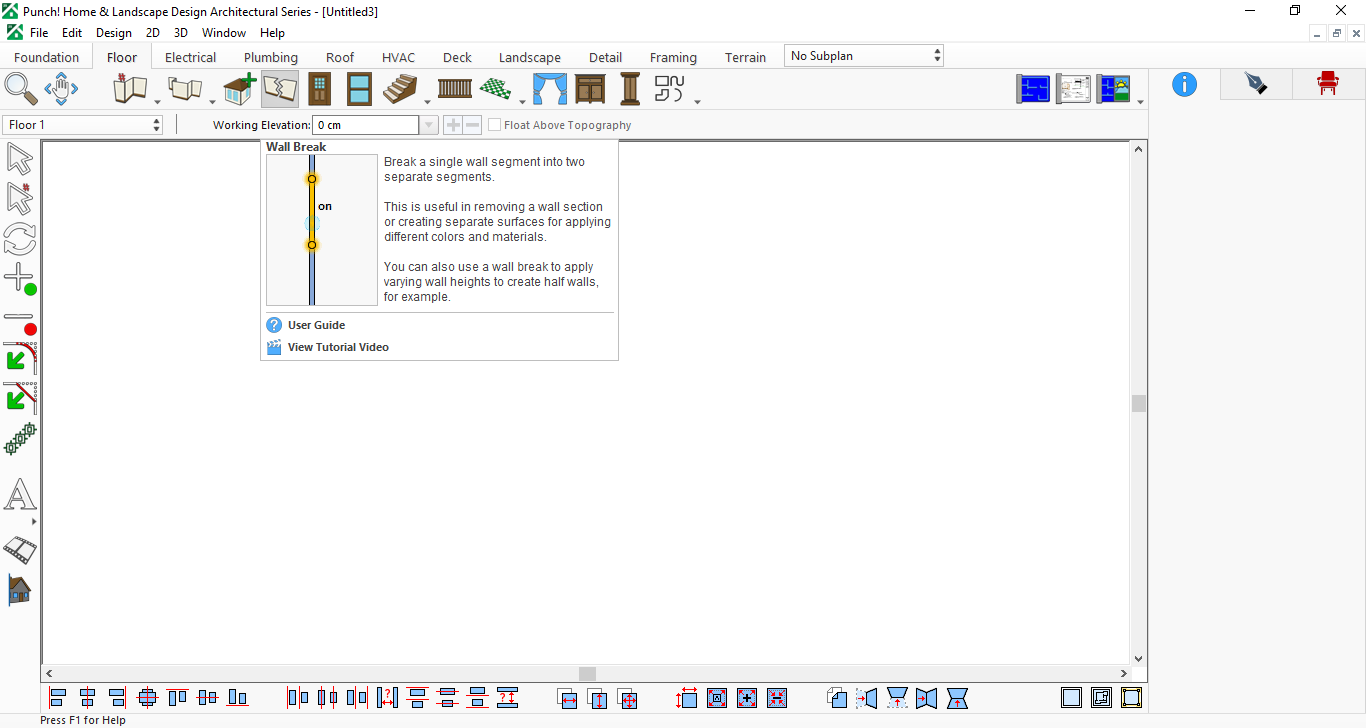The height and width of the screenshot is (728, 1366).
Task: Open the red chair furniture panel
Action: click(1328, 84)
